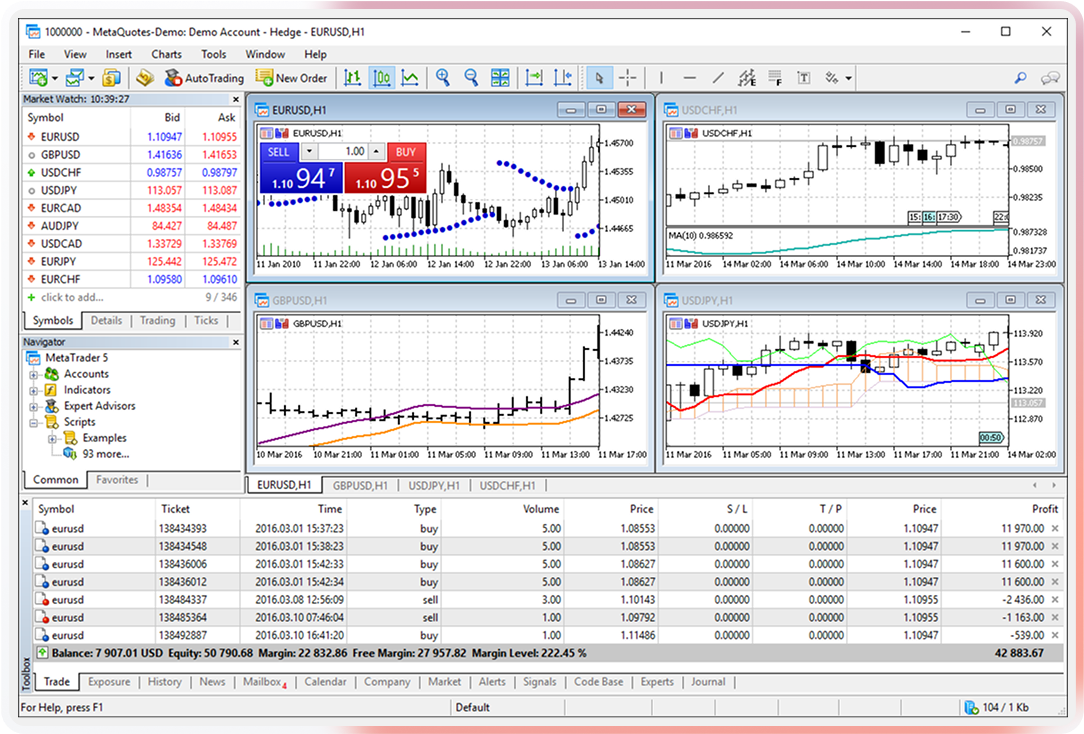Open the Insert menu
The height and width of the screenshot is (734, 1084).
pos(119,54)
